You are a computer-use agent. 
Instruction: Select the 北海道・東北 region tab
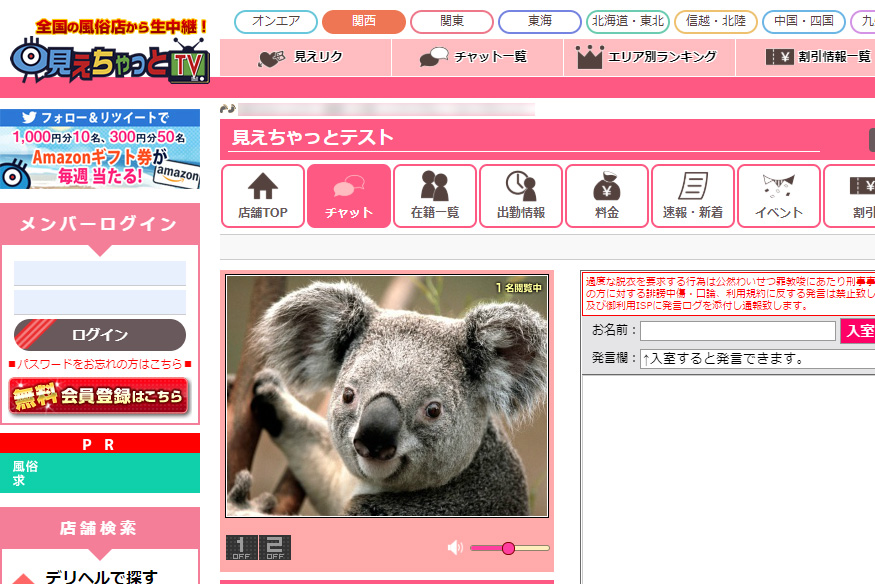[628, 21]
